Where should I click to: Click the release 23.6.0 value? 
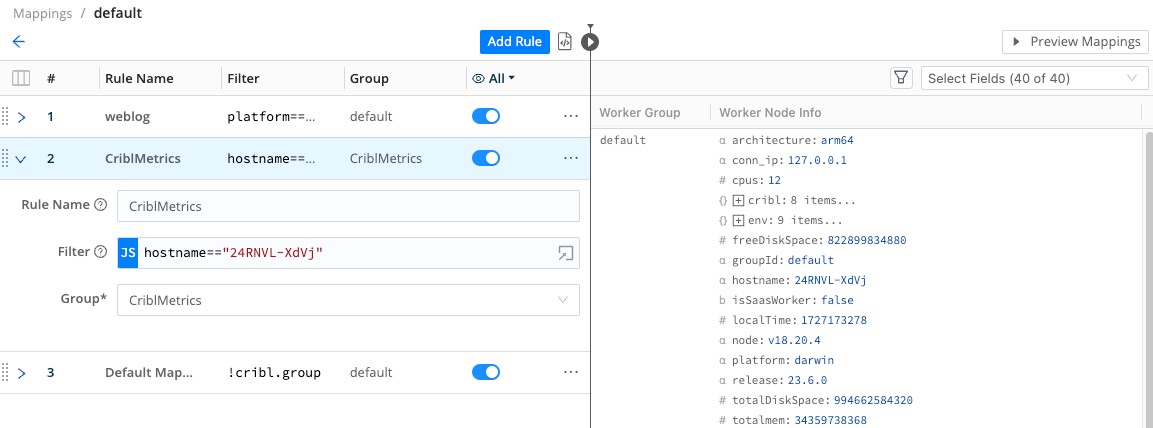coord(807,380)
